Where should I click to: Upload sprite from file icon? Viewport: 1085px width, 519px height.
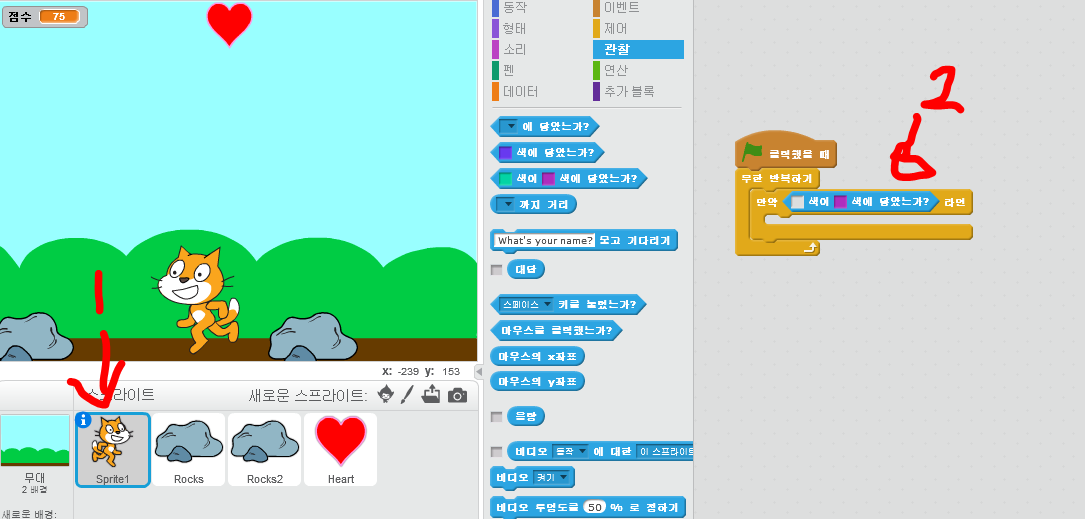coord(431,394)
